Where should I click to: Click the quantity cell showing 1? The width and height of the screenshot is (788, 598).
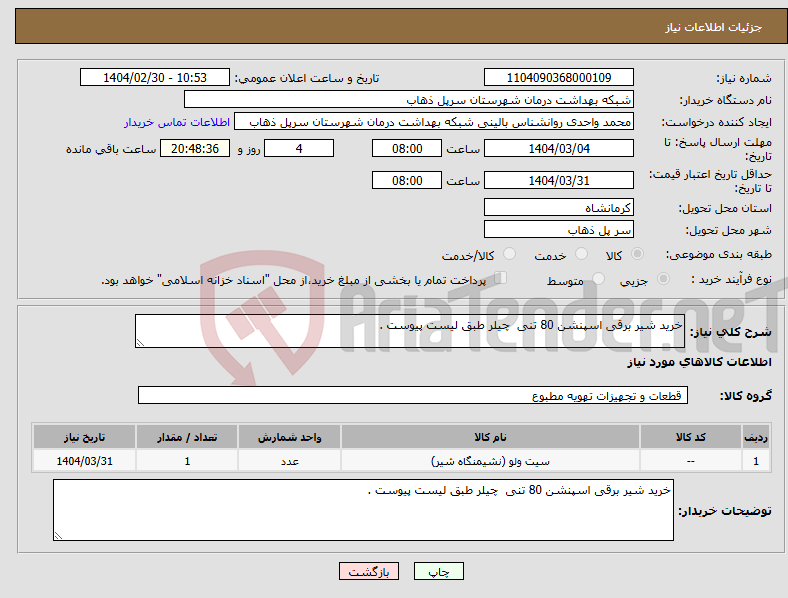[187, 461]
